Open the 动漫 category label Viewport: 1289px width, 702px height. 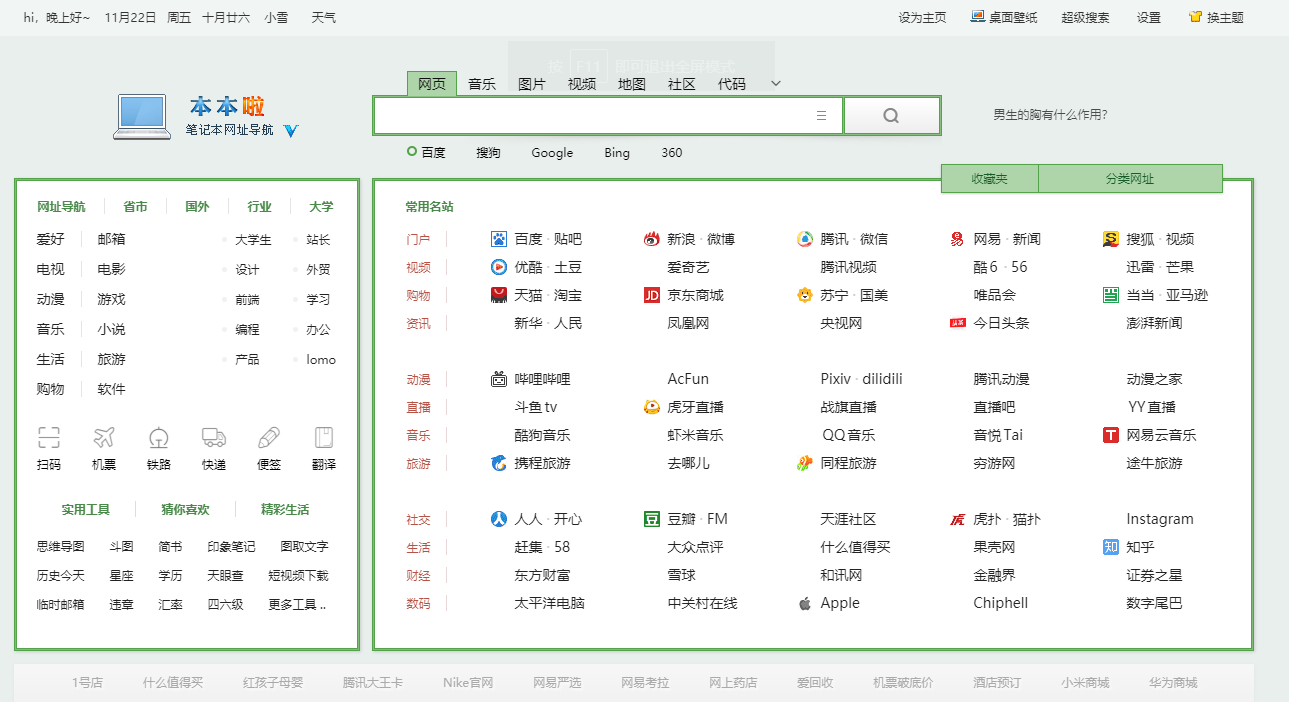[x=418, y=379]
